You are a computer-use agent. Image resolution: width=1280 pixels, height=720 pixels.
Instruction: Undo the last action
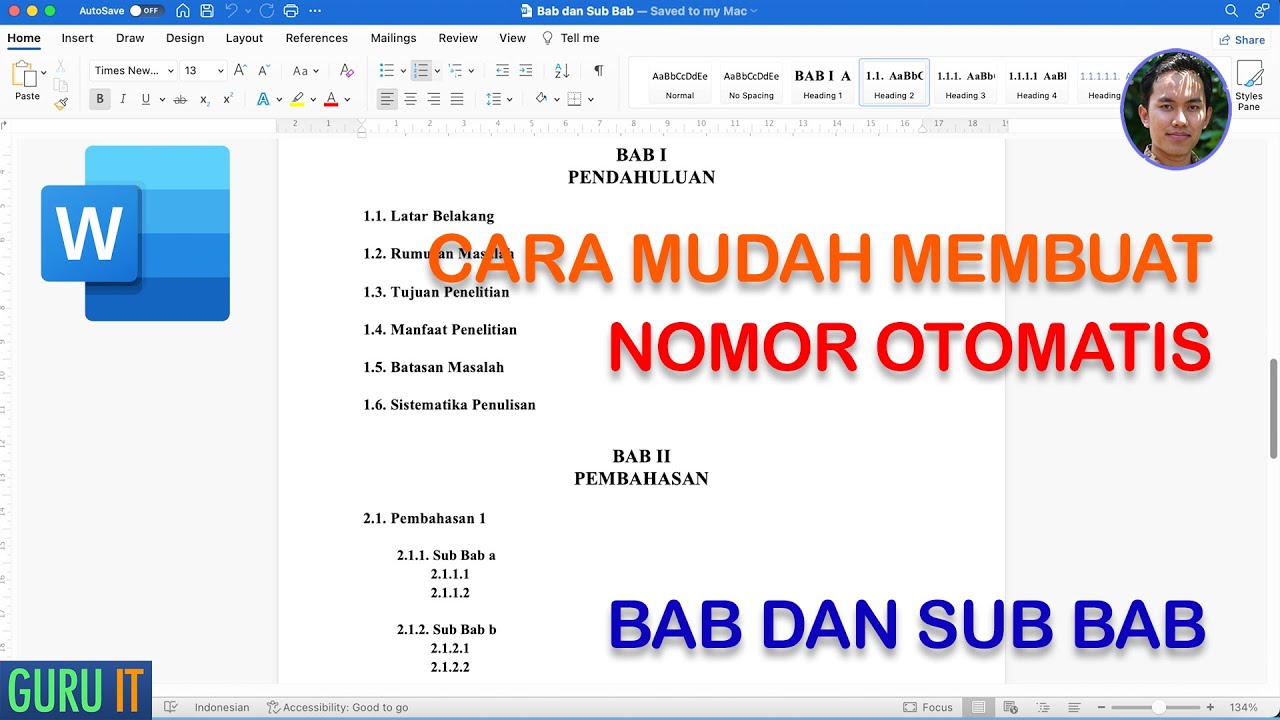pos(232,11)
